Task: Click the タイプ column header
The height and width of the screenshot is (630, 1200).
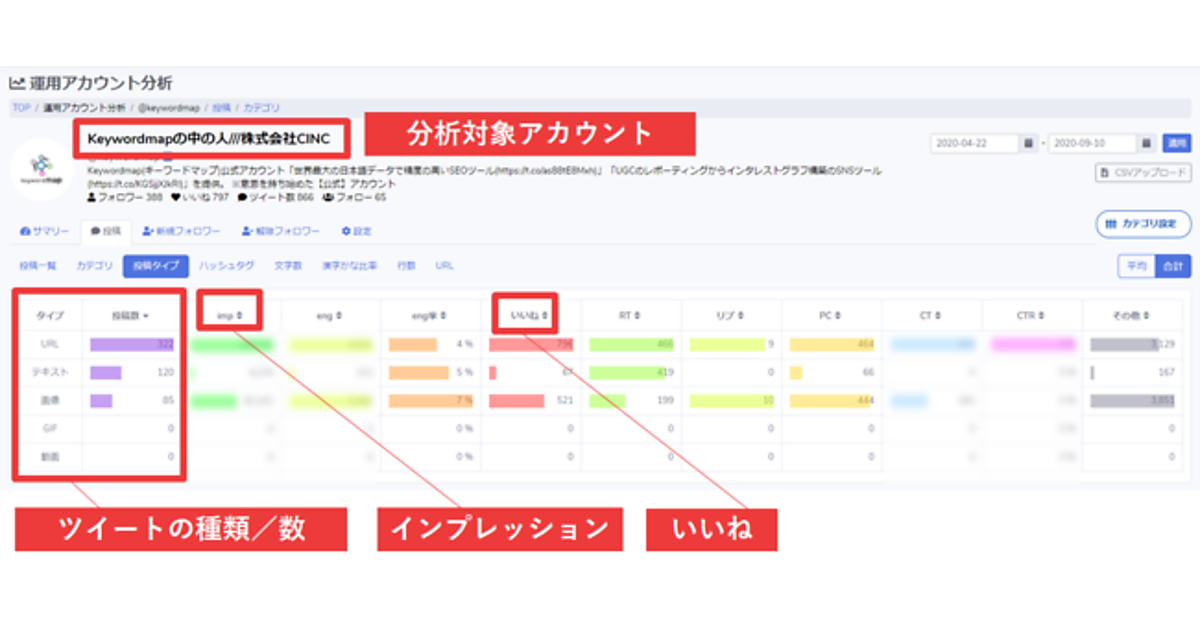Action: click(49, 315)
